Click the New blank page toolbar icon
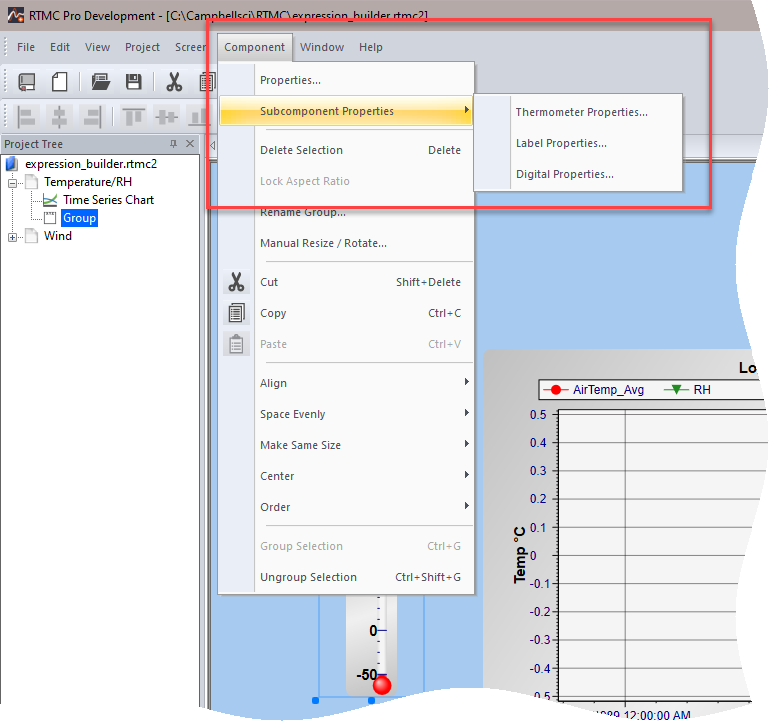Viewport: 769px width, 721px height. (59, 82)
